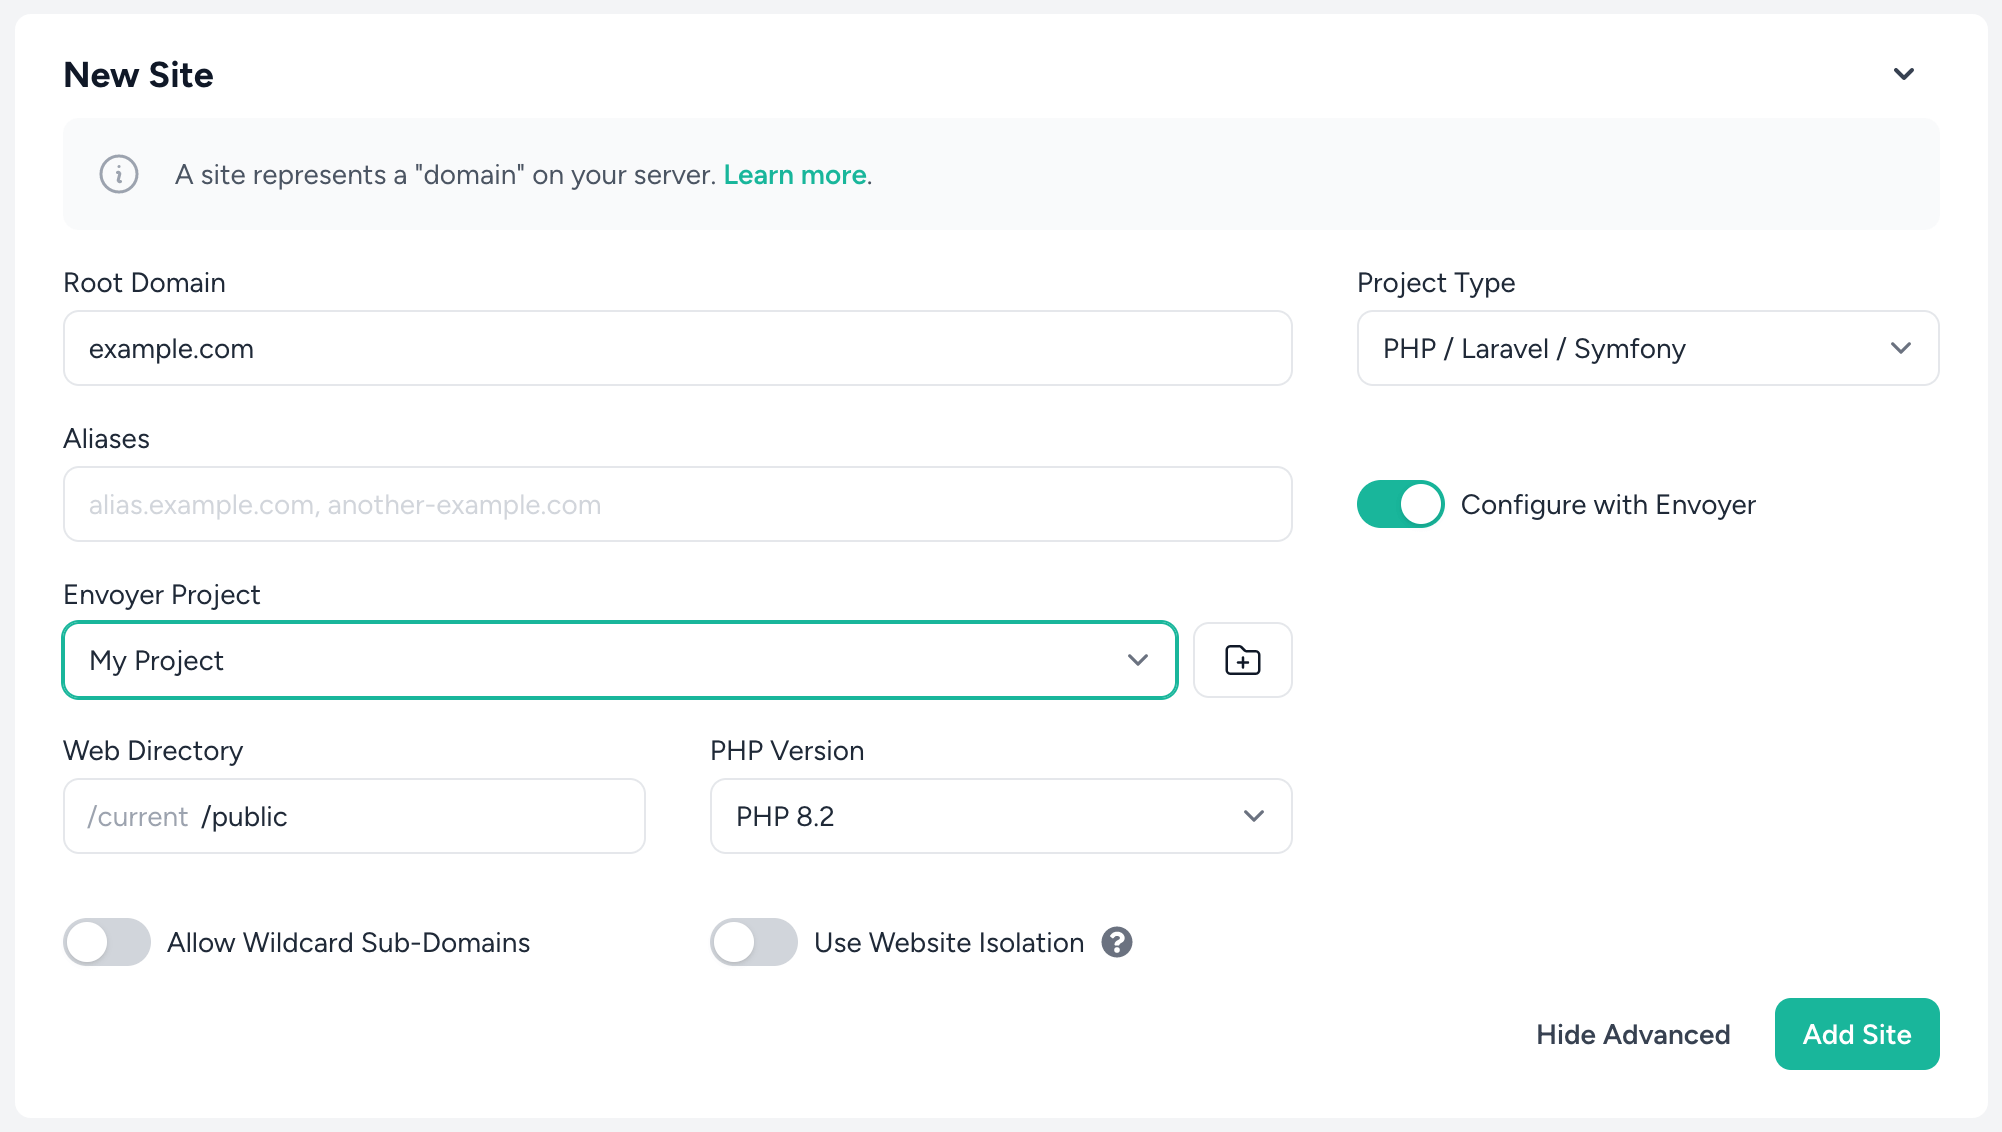The image size is (2002, 1132).
Task: Click the chevron inside the PHP Version selector
Action: coord(1253,816)
